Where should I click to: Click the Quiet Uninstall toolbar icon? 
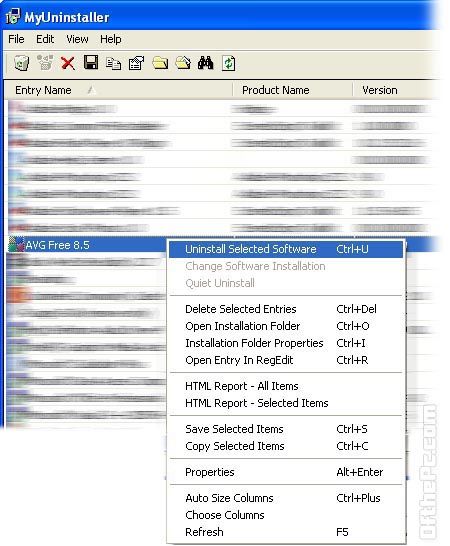coord(45,63)
